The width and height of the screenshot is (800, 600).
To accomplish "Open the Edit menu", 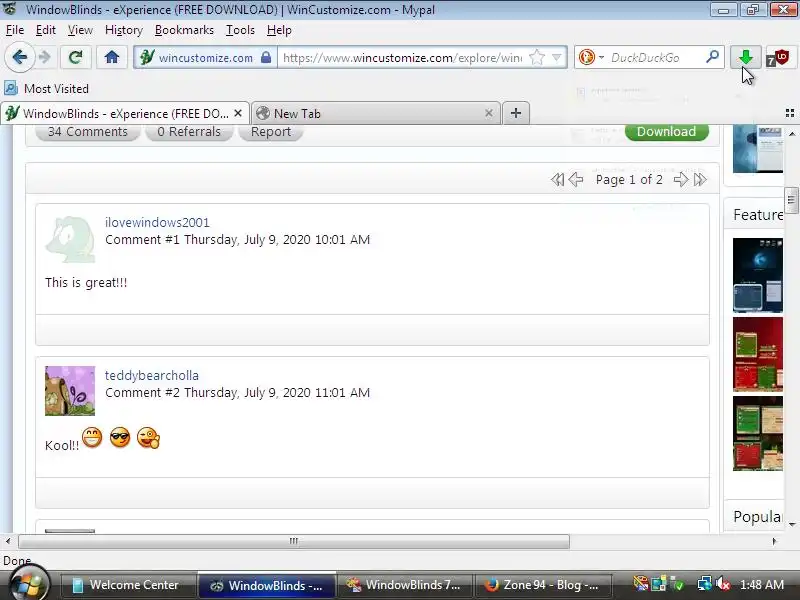I will [x=45, y=30].
